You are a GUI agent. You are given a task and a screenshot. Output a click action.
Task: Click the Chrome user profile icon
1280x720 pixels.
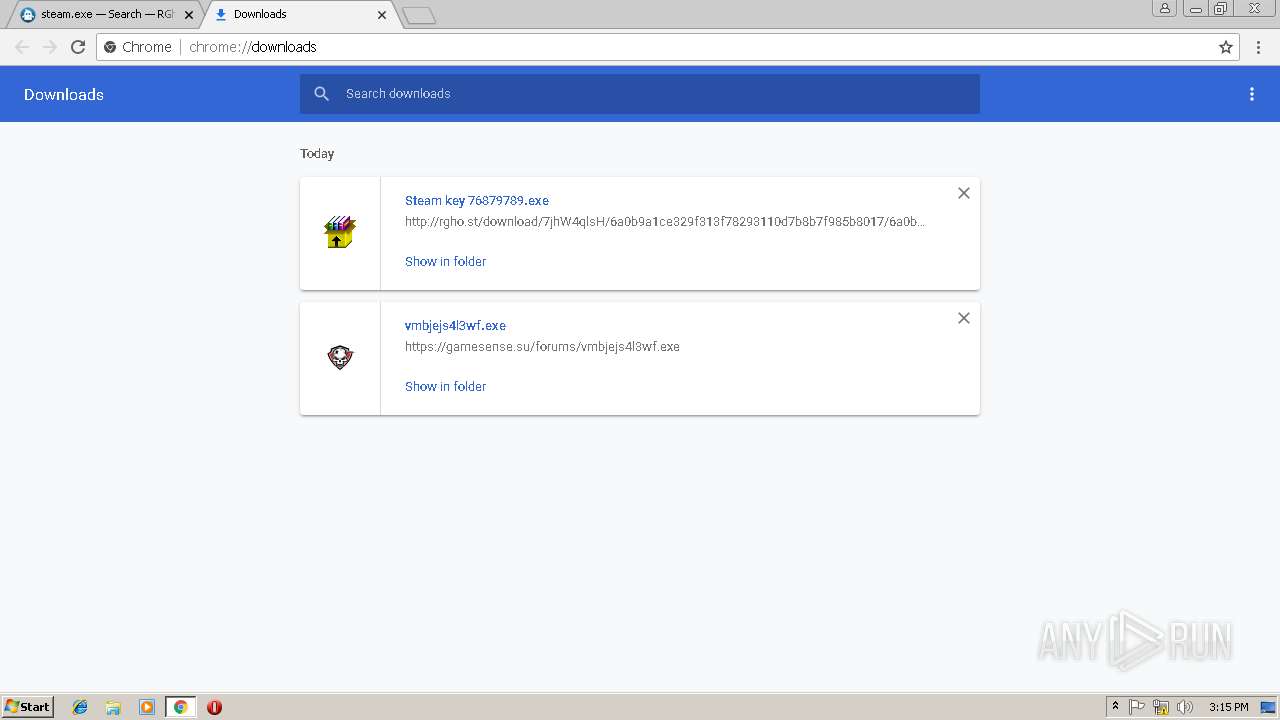coord(1164,8)
